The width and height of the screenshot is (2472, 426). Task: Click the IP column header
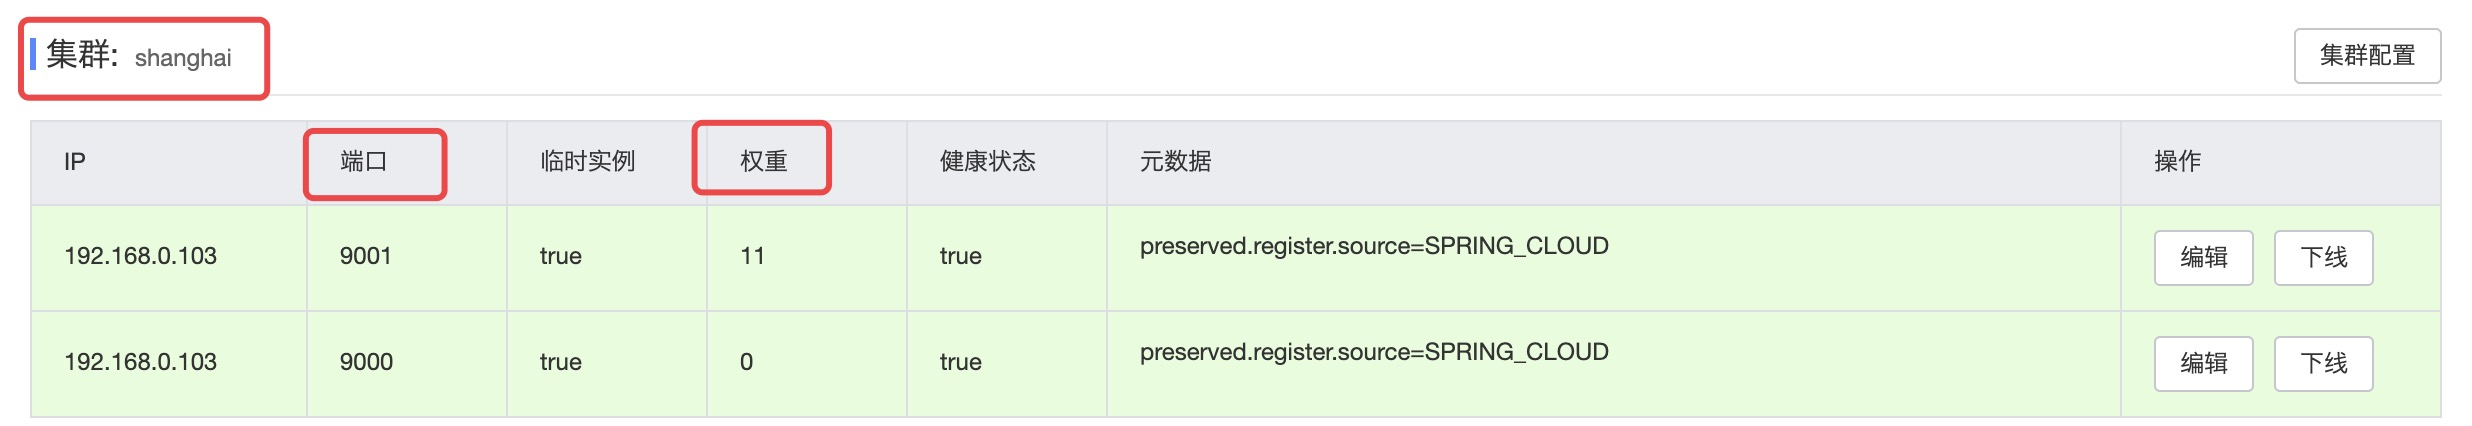tap(75, 162)
